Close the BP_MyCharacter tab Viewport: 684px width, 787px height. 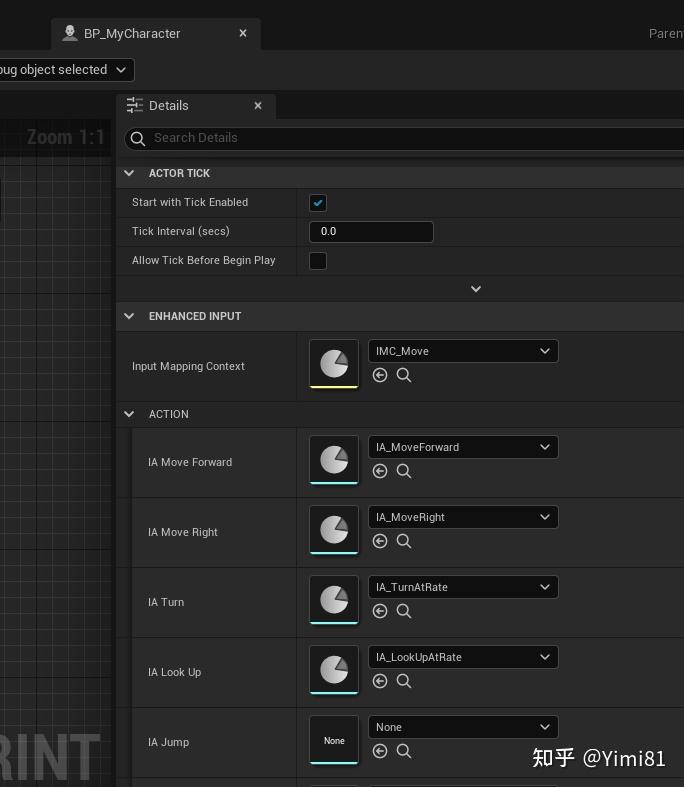(x=243, y=33)
